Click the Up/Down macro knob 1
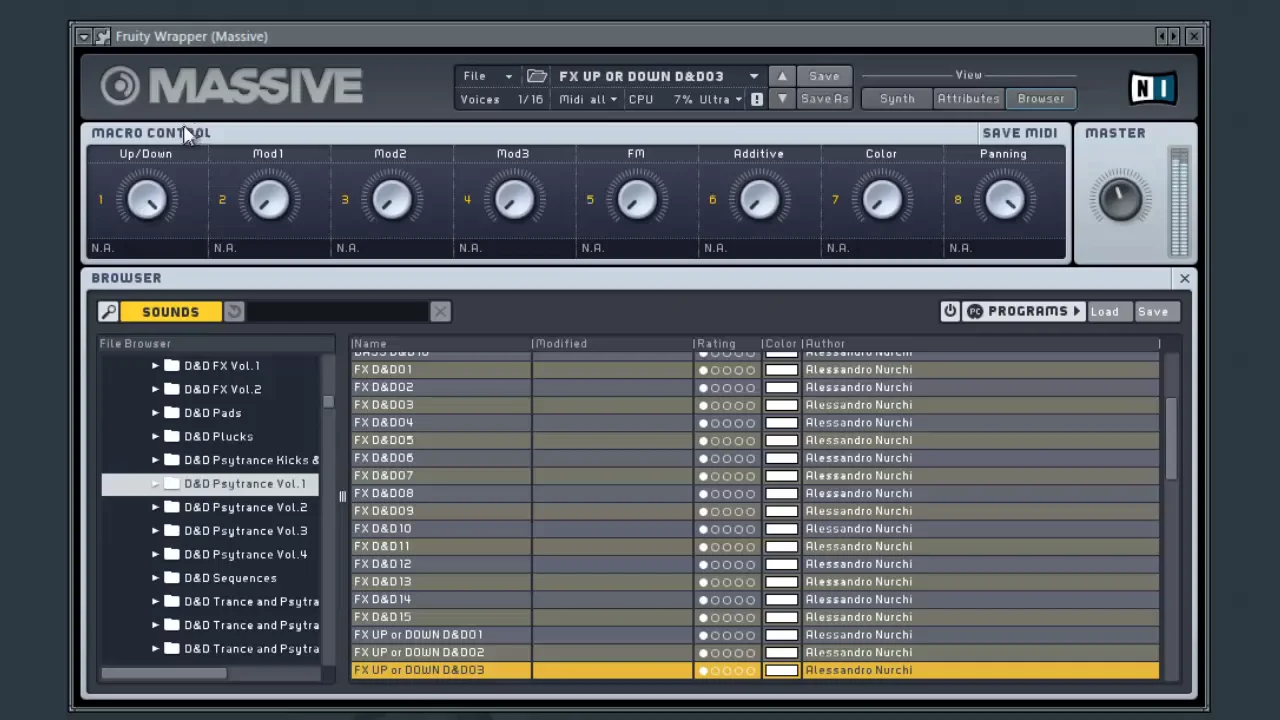The width and height of the screenshot is (1280, 720). (146, 199)
